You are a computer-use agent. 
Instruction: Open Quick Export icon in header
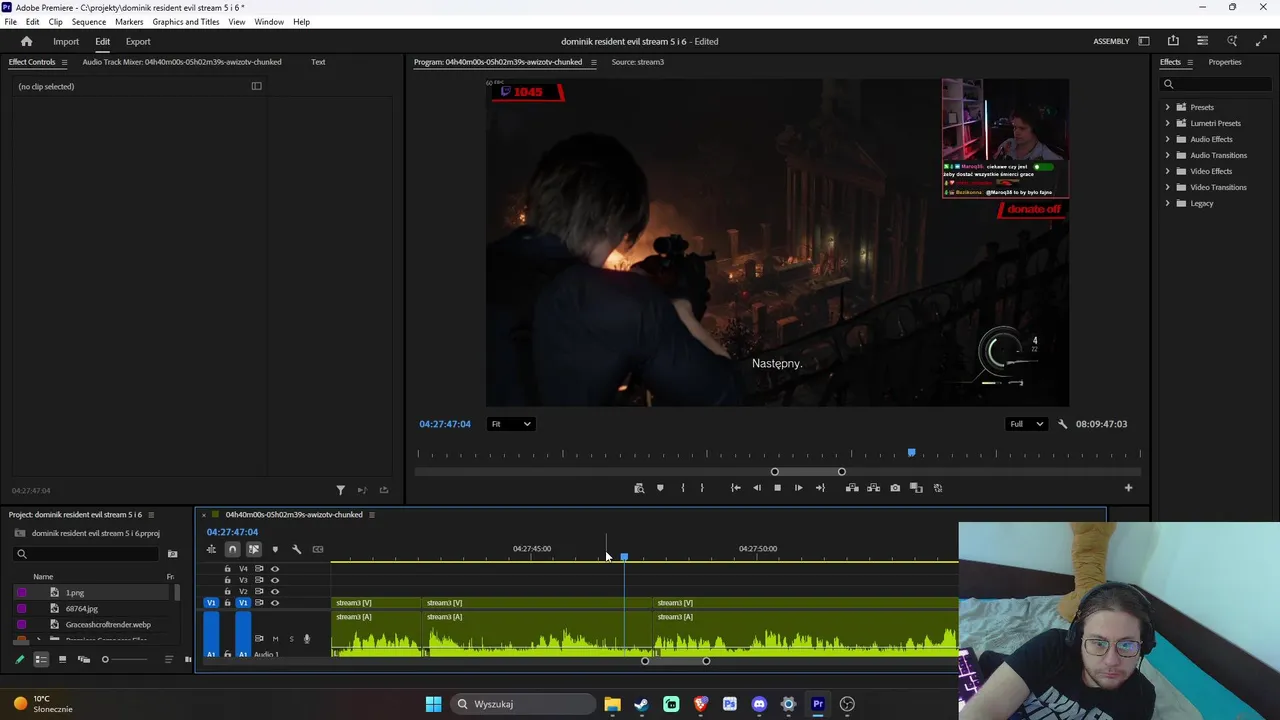coord(1173,41)
